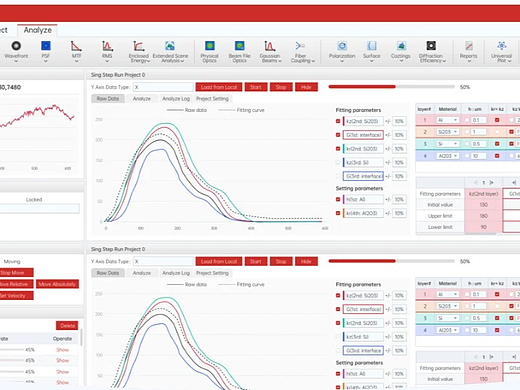This screenshot has height=390, width=520.
Task: Click Start button in upper panel
Action: point(256,87)
